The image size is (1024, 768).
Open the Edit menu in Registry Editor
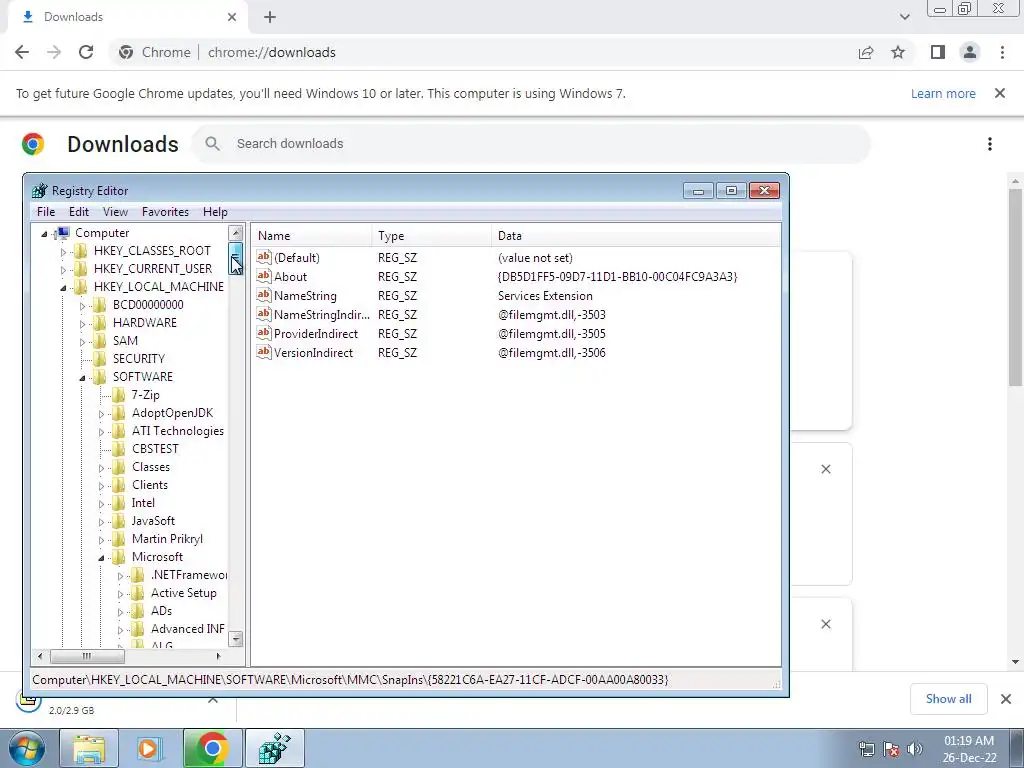tap(78, 212)
